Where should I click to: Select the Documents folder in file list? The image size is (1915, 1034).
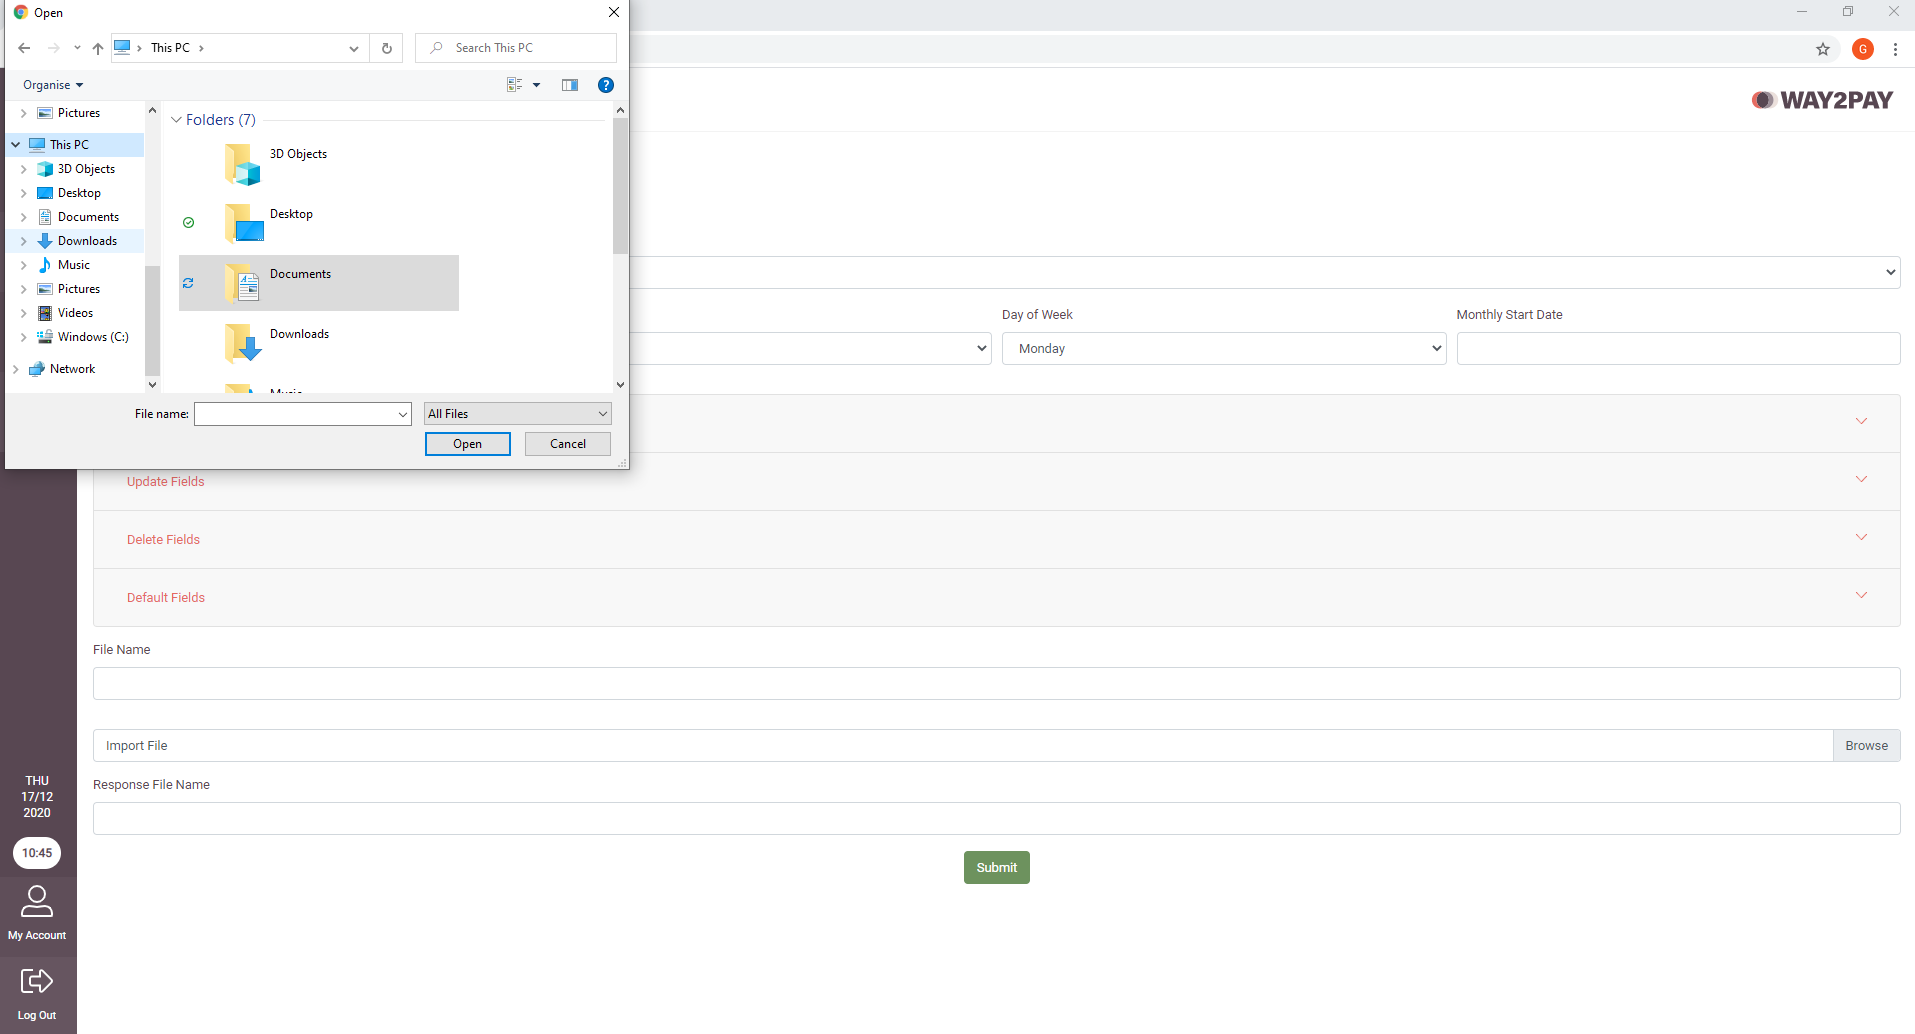319,283
